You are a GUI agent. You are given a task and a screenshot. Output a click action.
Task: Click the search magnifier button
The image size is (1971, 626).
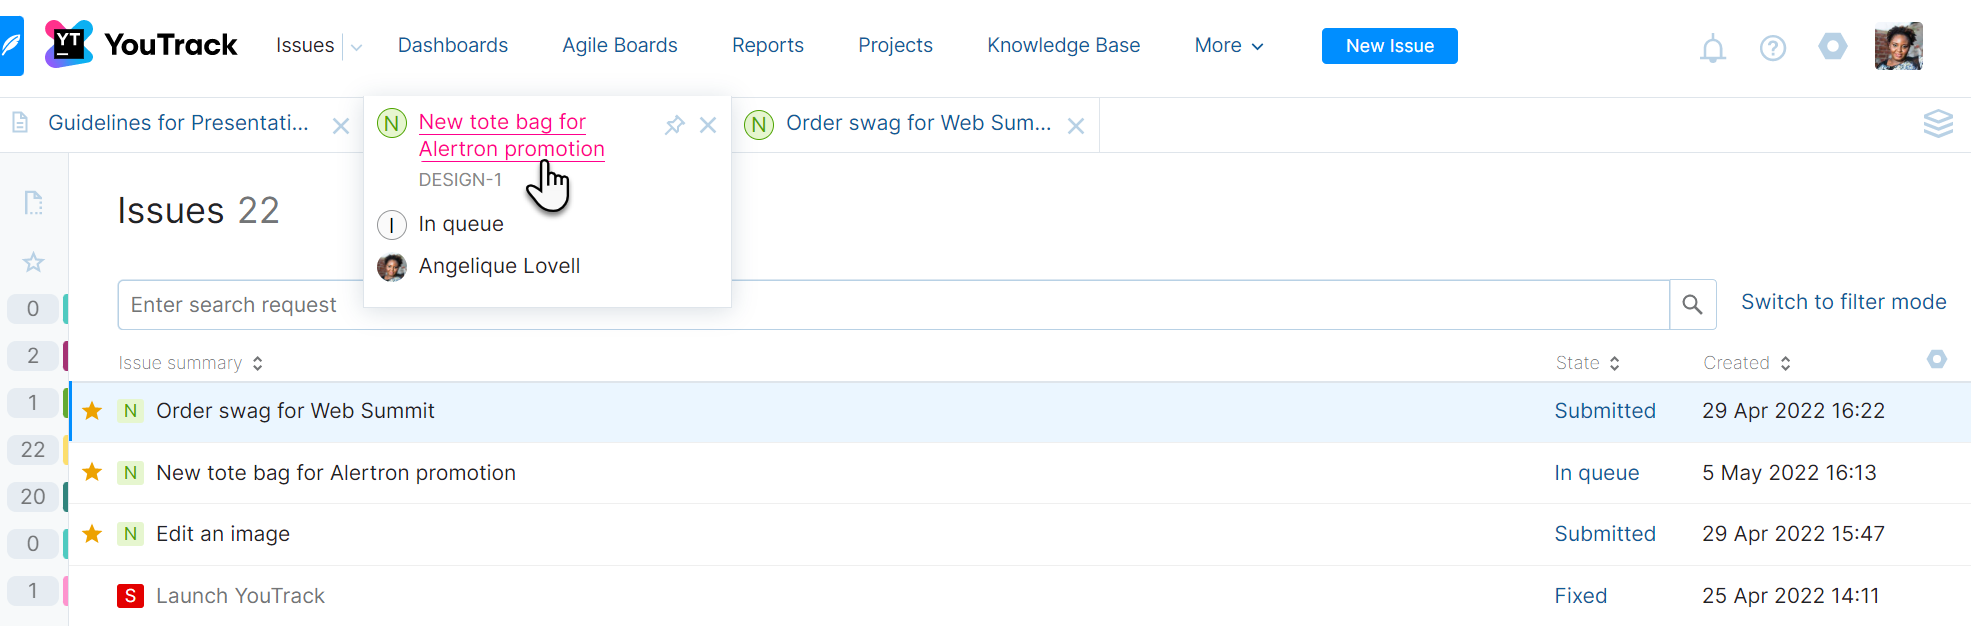[1692, 305]
